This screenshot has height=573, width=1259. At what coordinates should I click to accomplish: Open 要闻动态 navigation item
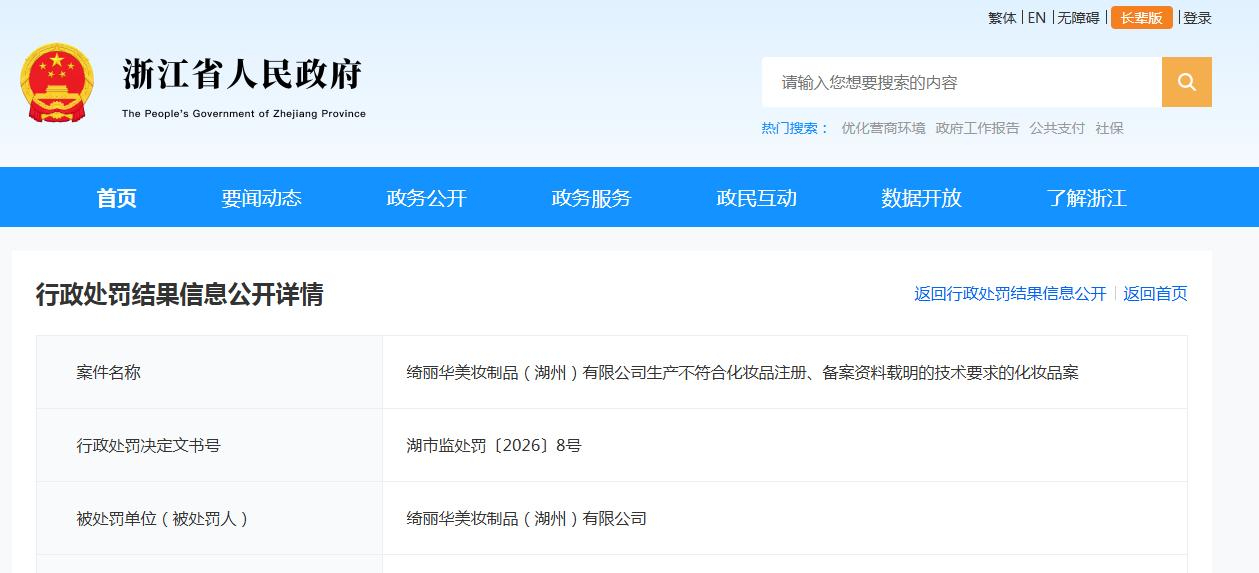coord(262,198)
